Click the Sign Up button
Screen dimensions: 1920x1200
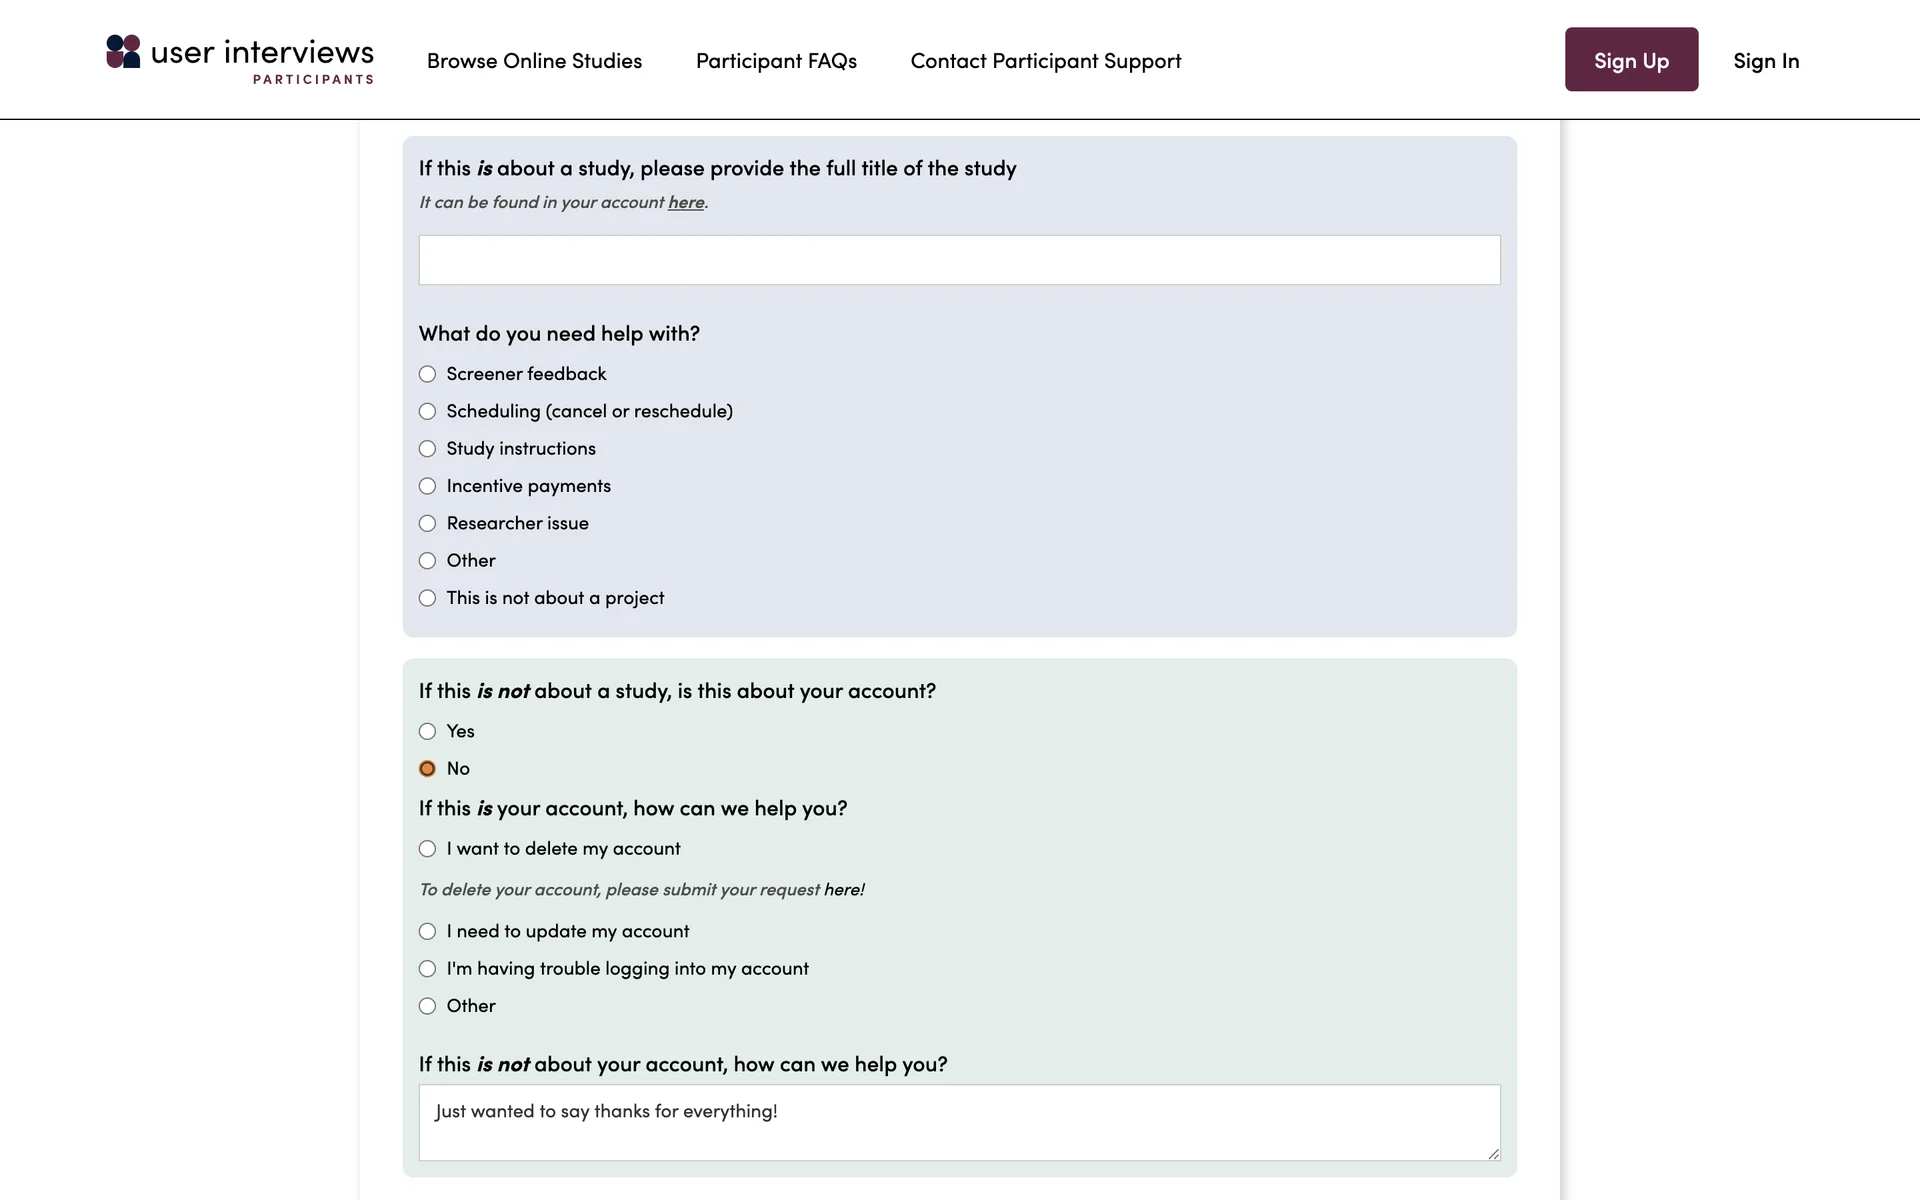(x=1631, y=60)
